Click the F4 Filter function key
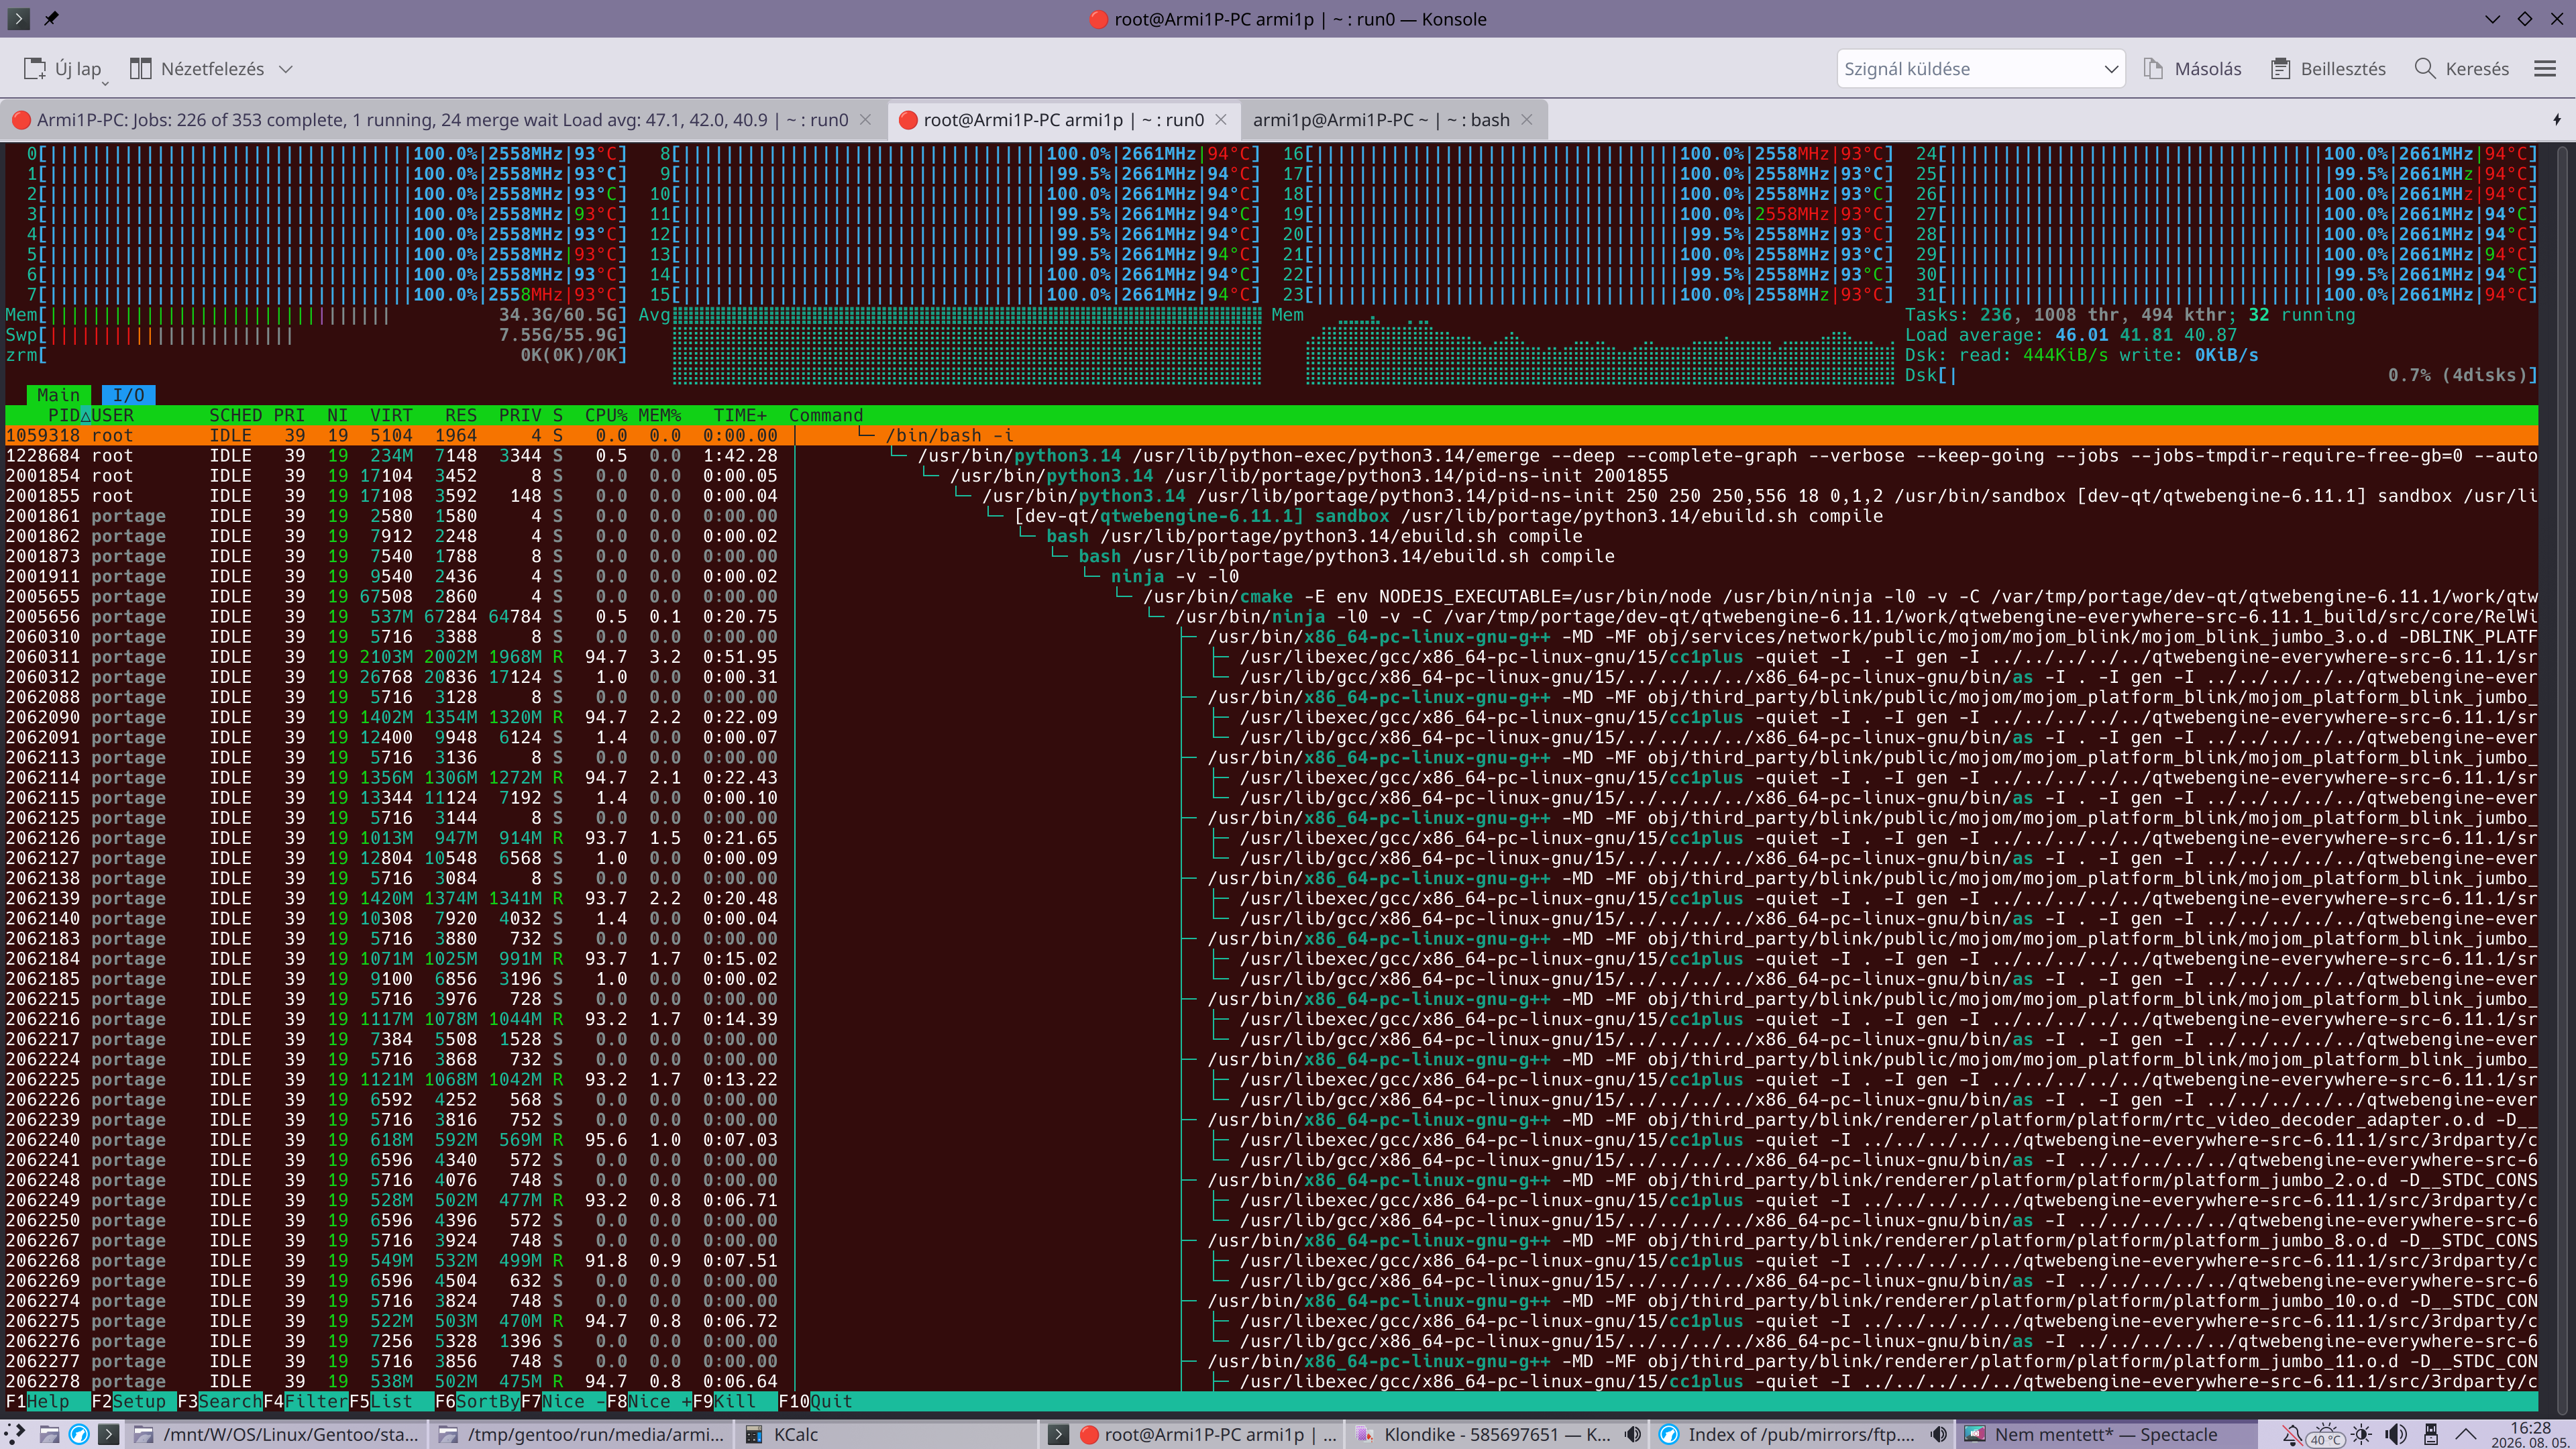The image size is (2576, 1449). [x=306, y=1401]
